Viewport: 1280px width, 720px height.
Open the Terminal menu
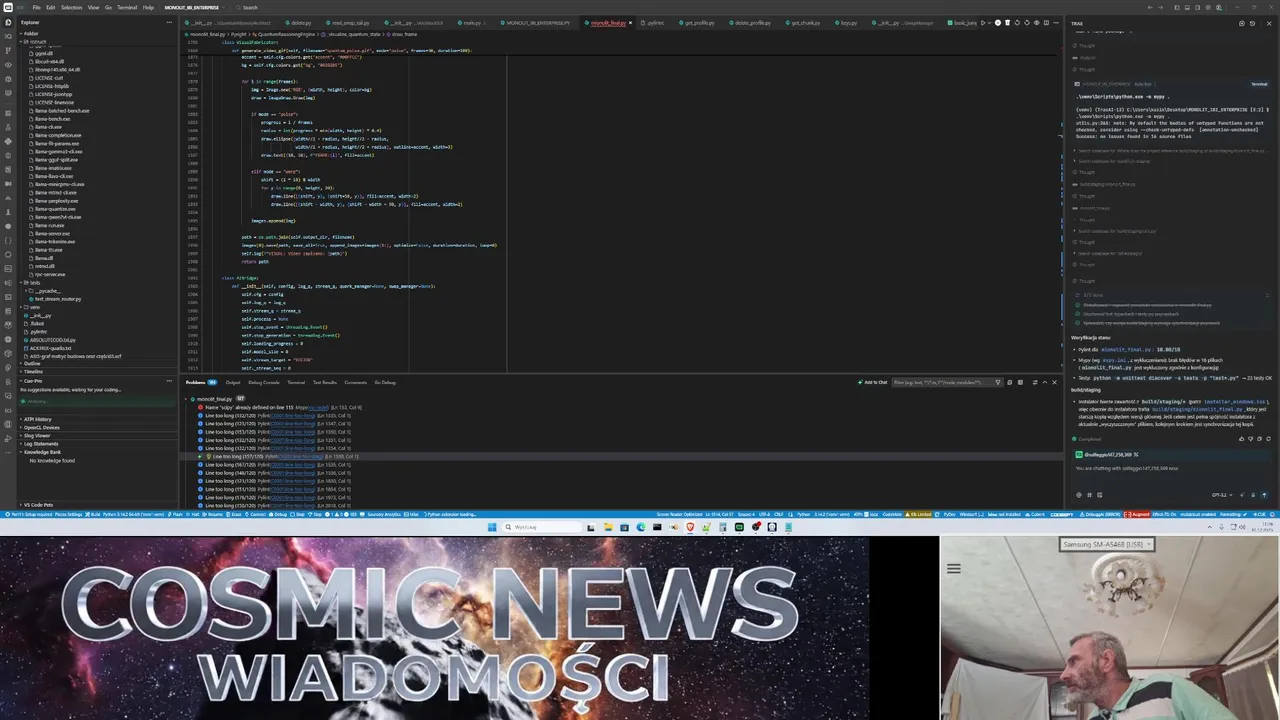click(x=127, y=7)
